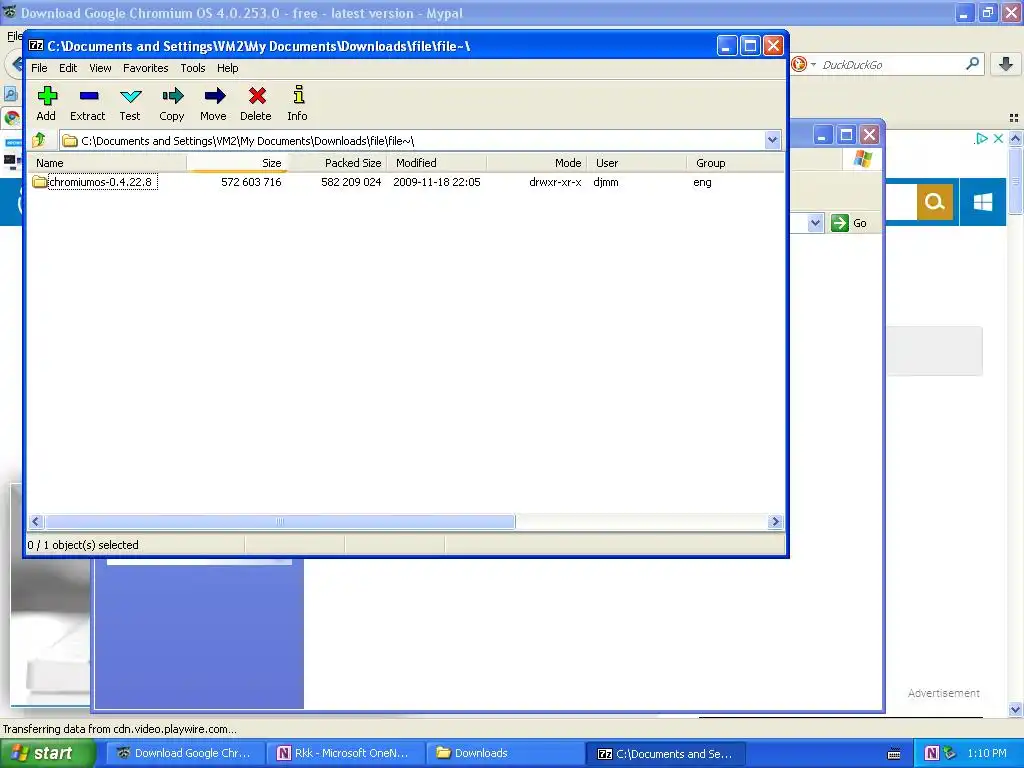Screen dimensions: 1024x768
Task: Click the AdChoices triangle icon
Action: [981, 138]
